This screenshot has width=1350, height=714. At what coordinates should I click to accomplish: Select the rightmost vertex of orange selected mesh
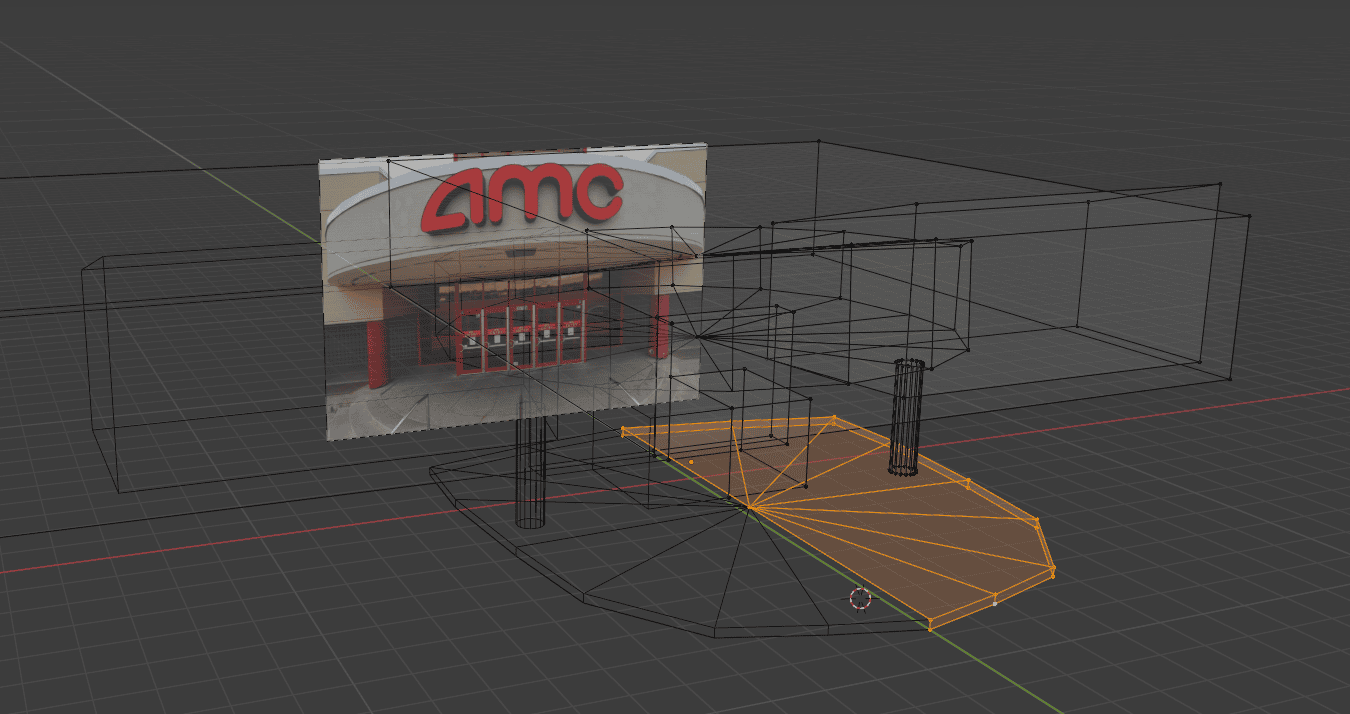tap(1053, 569)
